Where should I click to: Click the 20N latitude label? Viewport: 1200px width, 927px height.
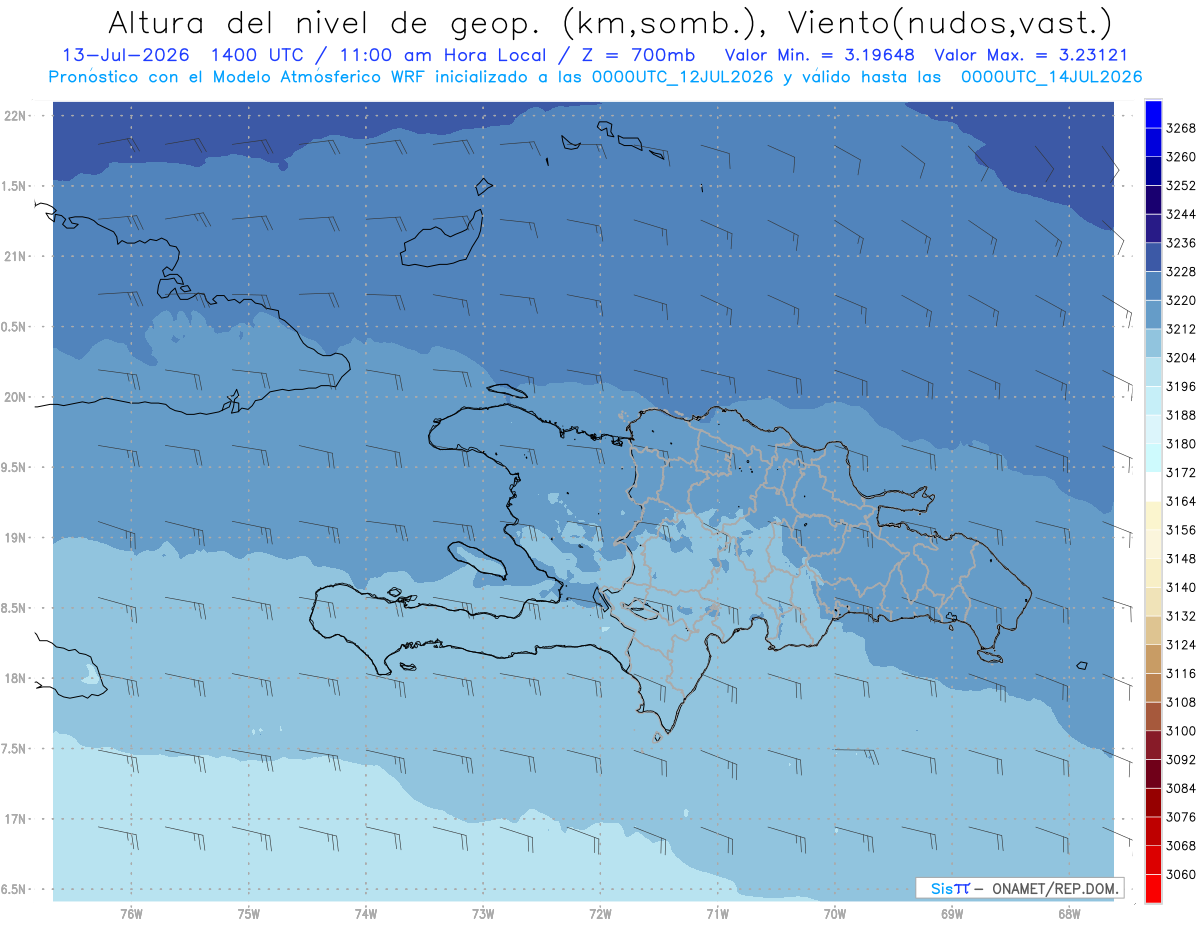click(15, 397)
